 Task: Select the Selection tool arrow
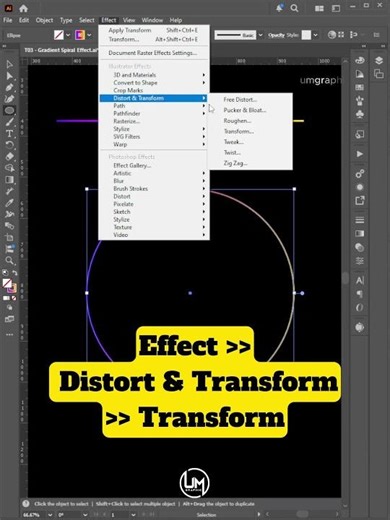9,64
